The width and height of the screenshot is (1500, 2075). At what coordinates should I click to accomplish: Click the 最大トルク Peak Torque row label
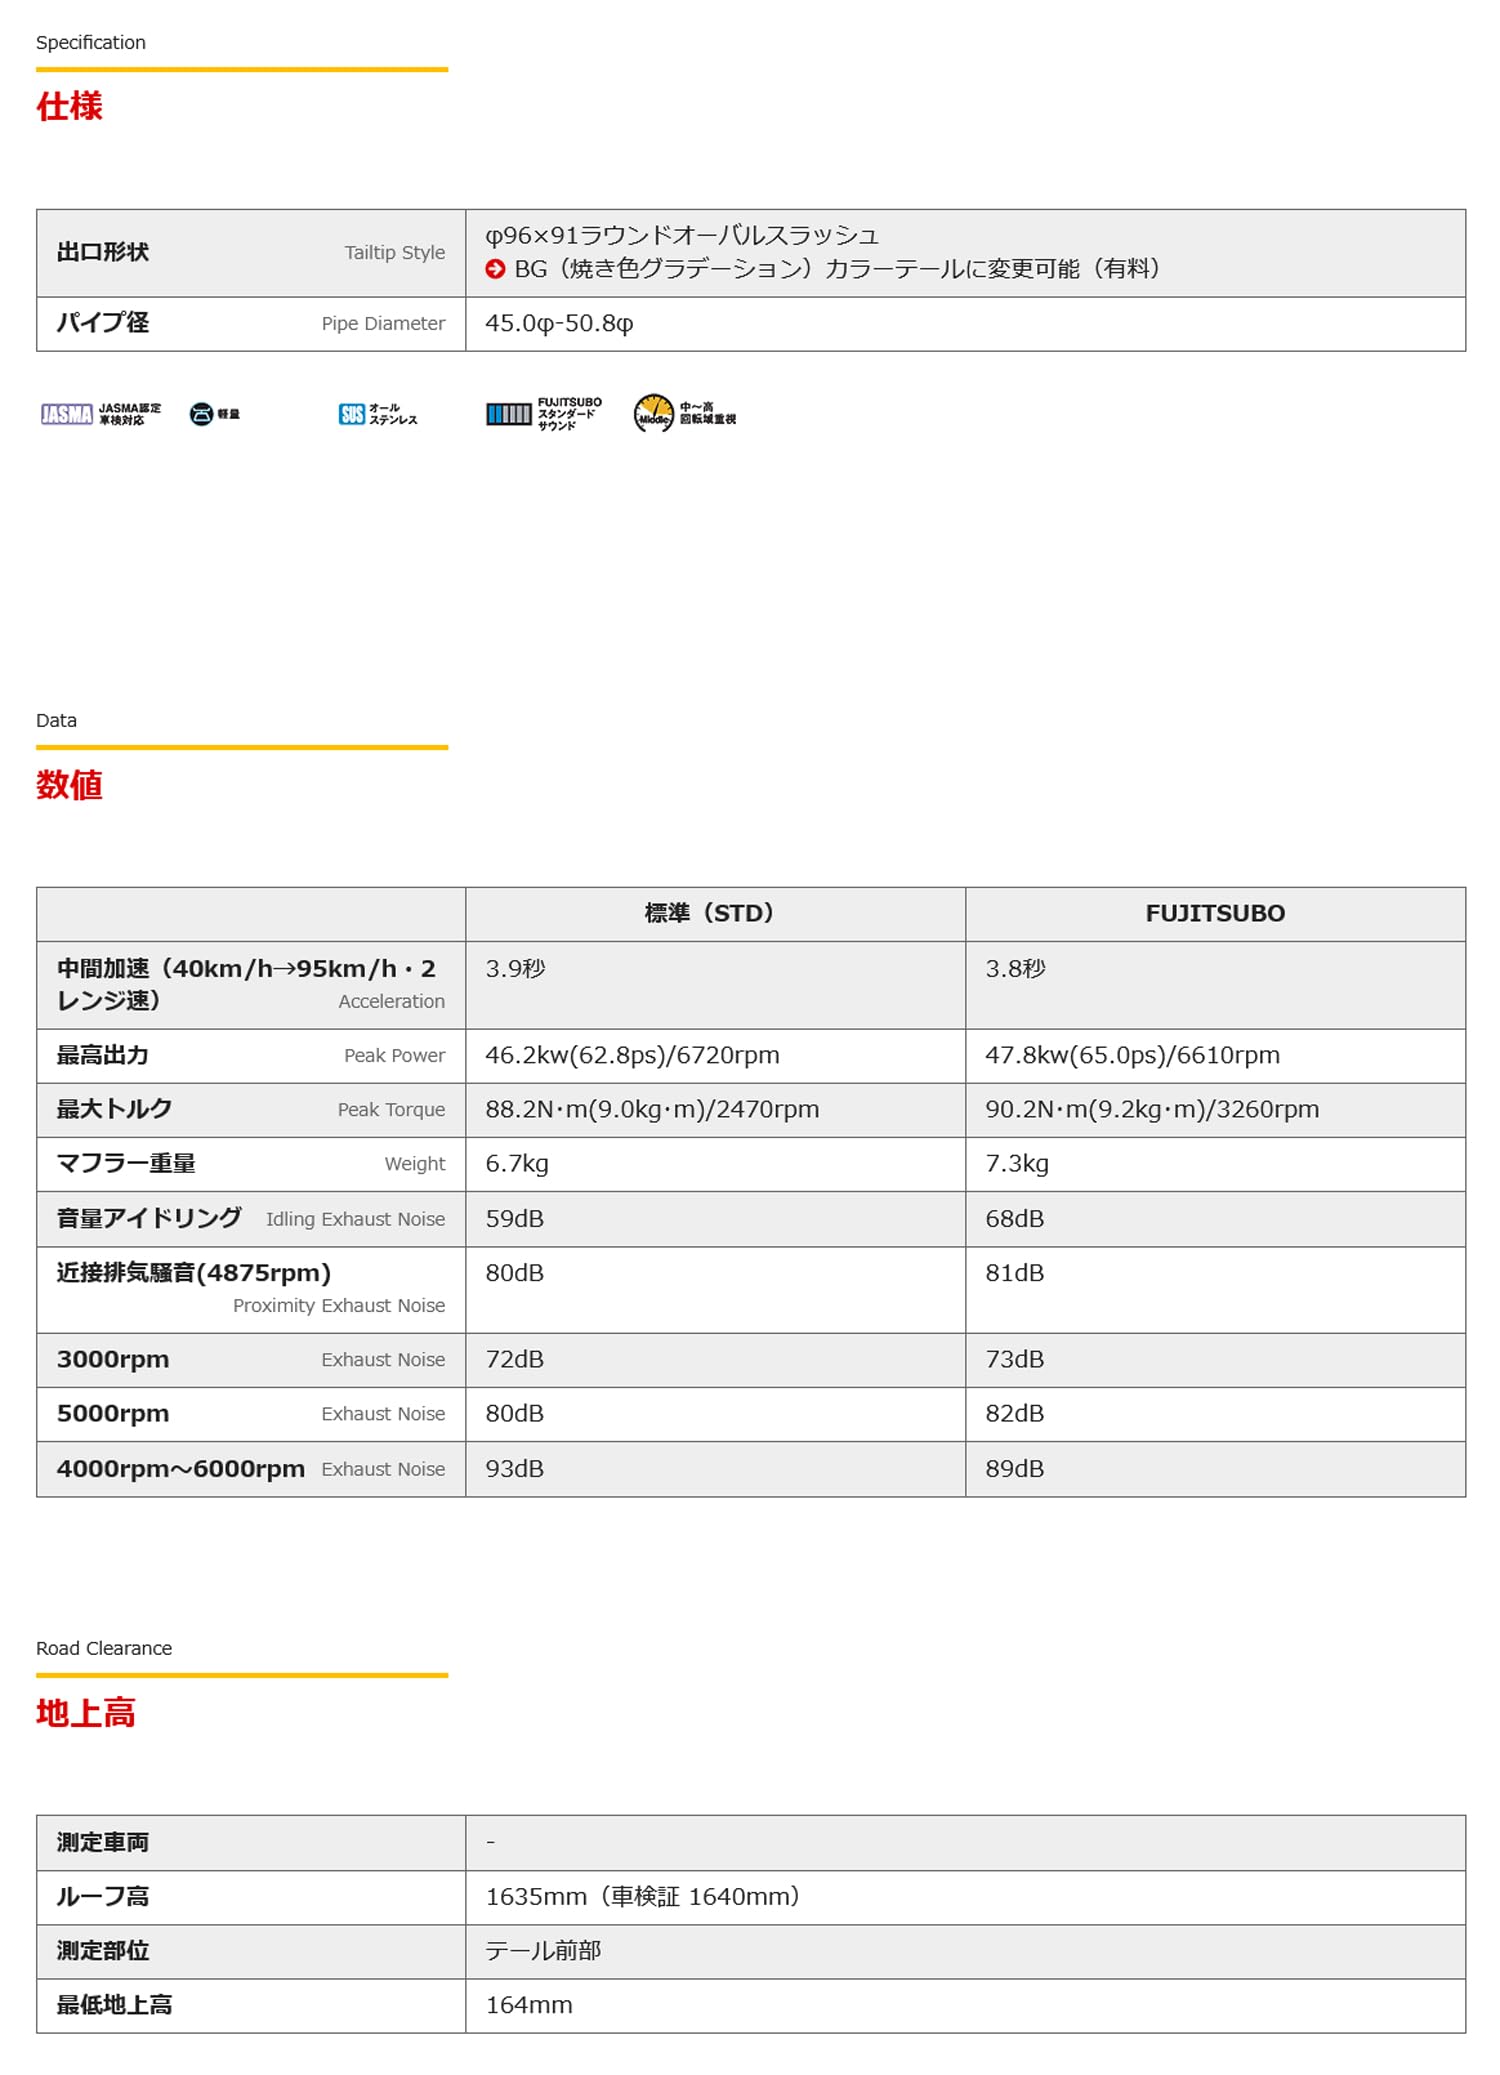115,1110
